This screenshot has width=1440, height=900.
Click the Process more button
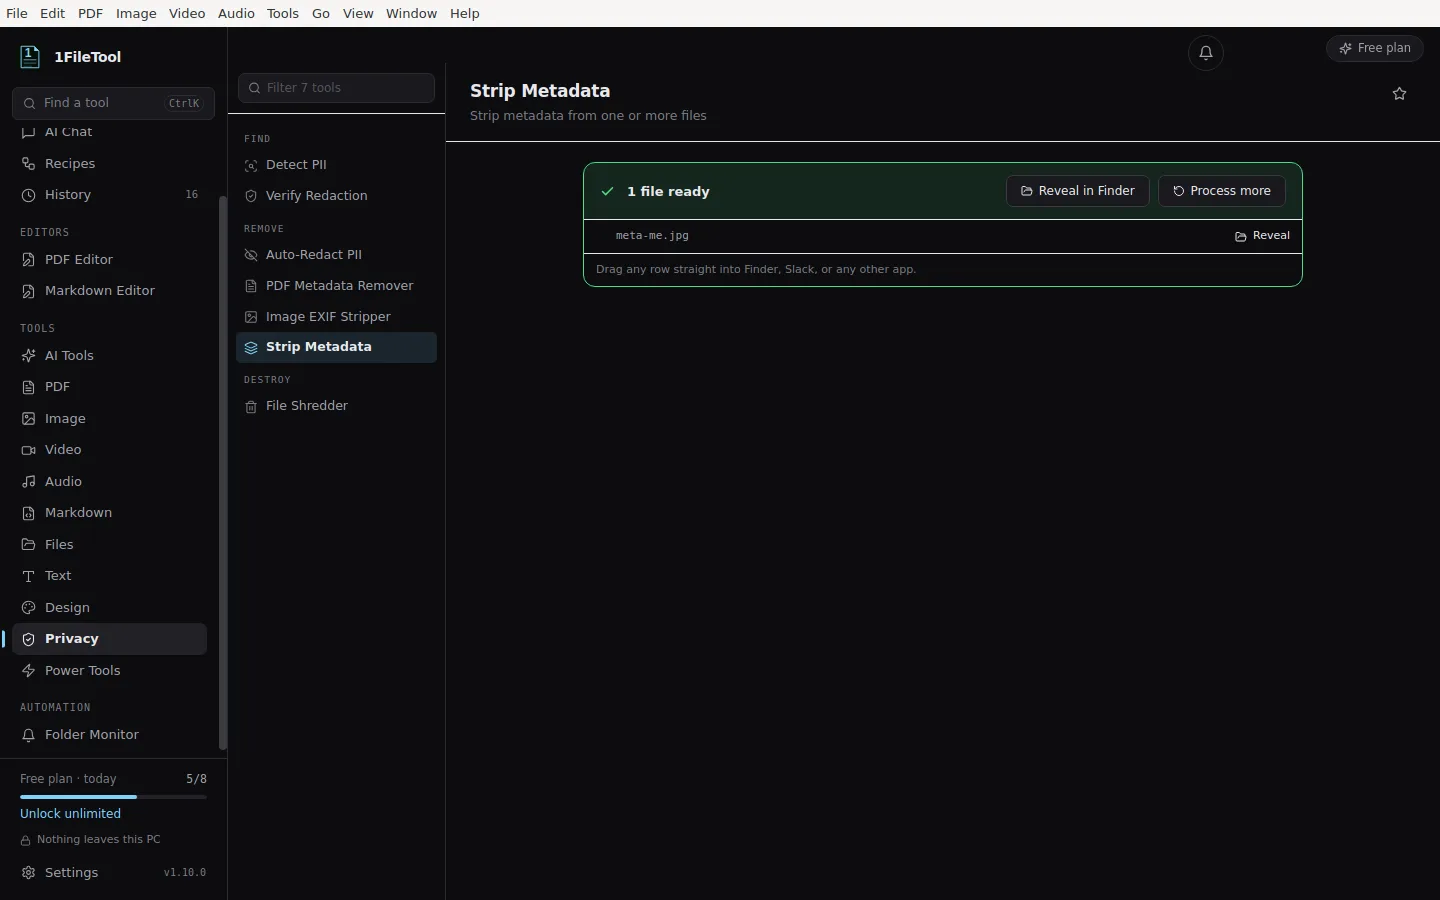1222,191
